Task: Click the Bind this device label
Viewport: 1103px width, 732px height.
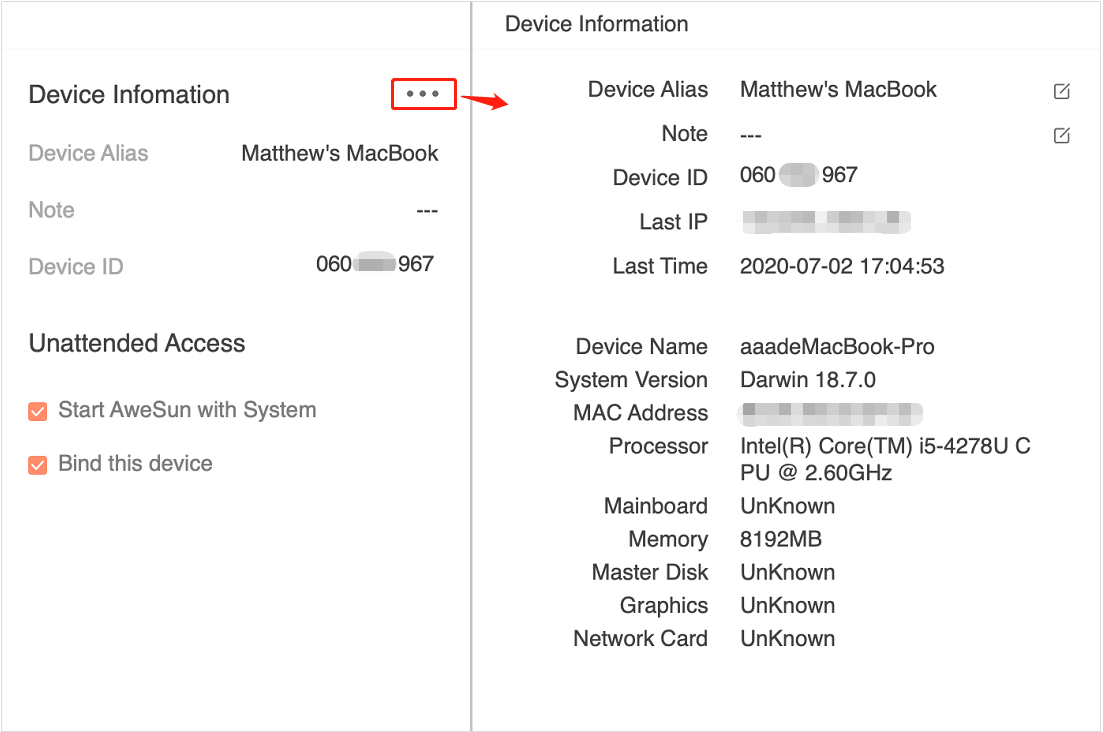Action: coord(135,464)
